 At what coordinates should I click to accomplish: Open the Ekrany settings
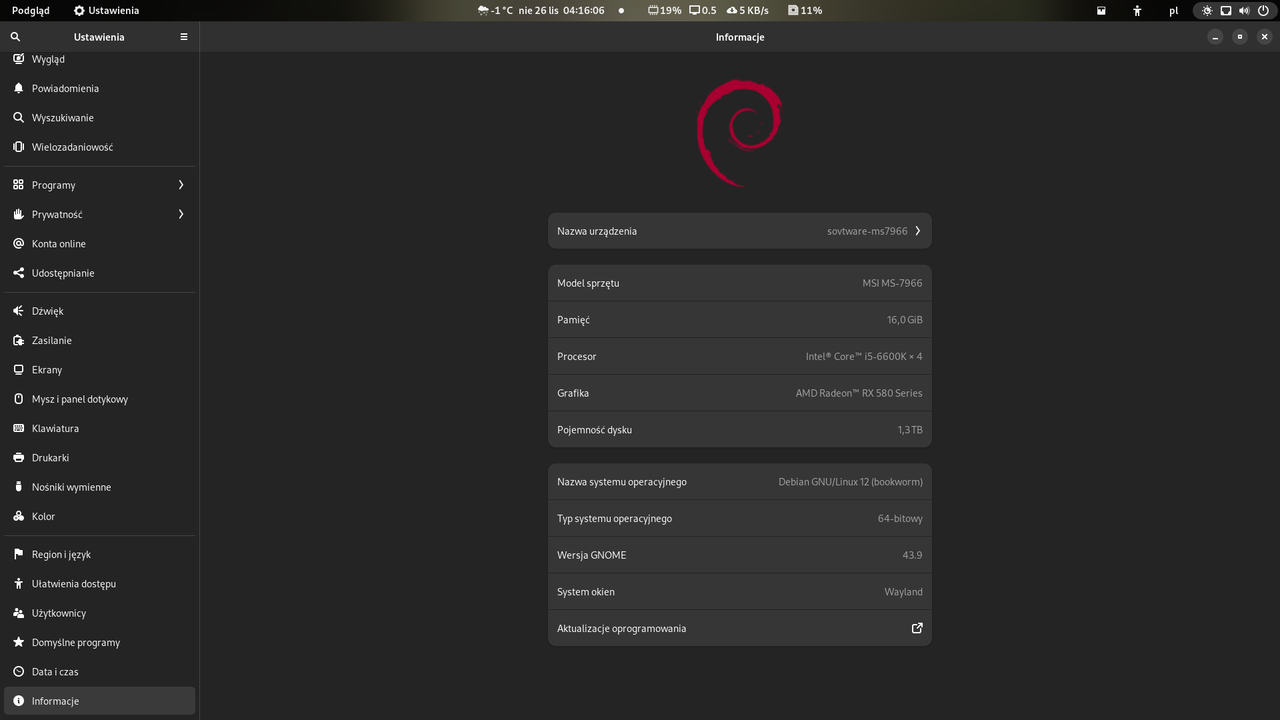pyautogui.click(x=100, y=370)
